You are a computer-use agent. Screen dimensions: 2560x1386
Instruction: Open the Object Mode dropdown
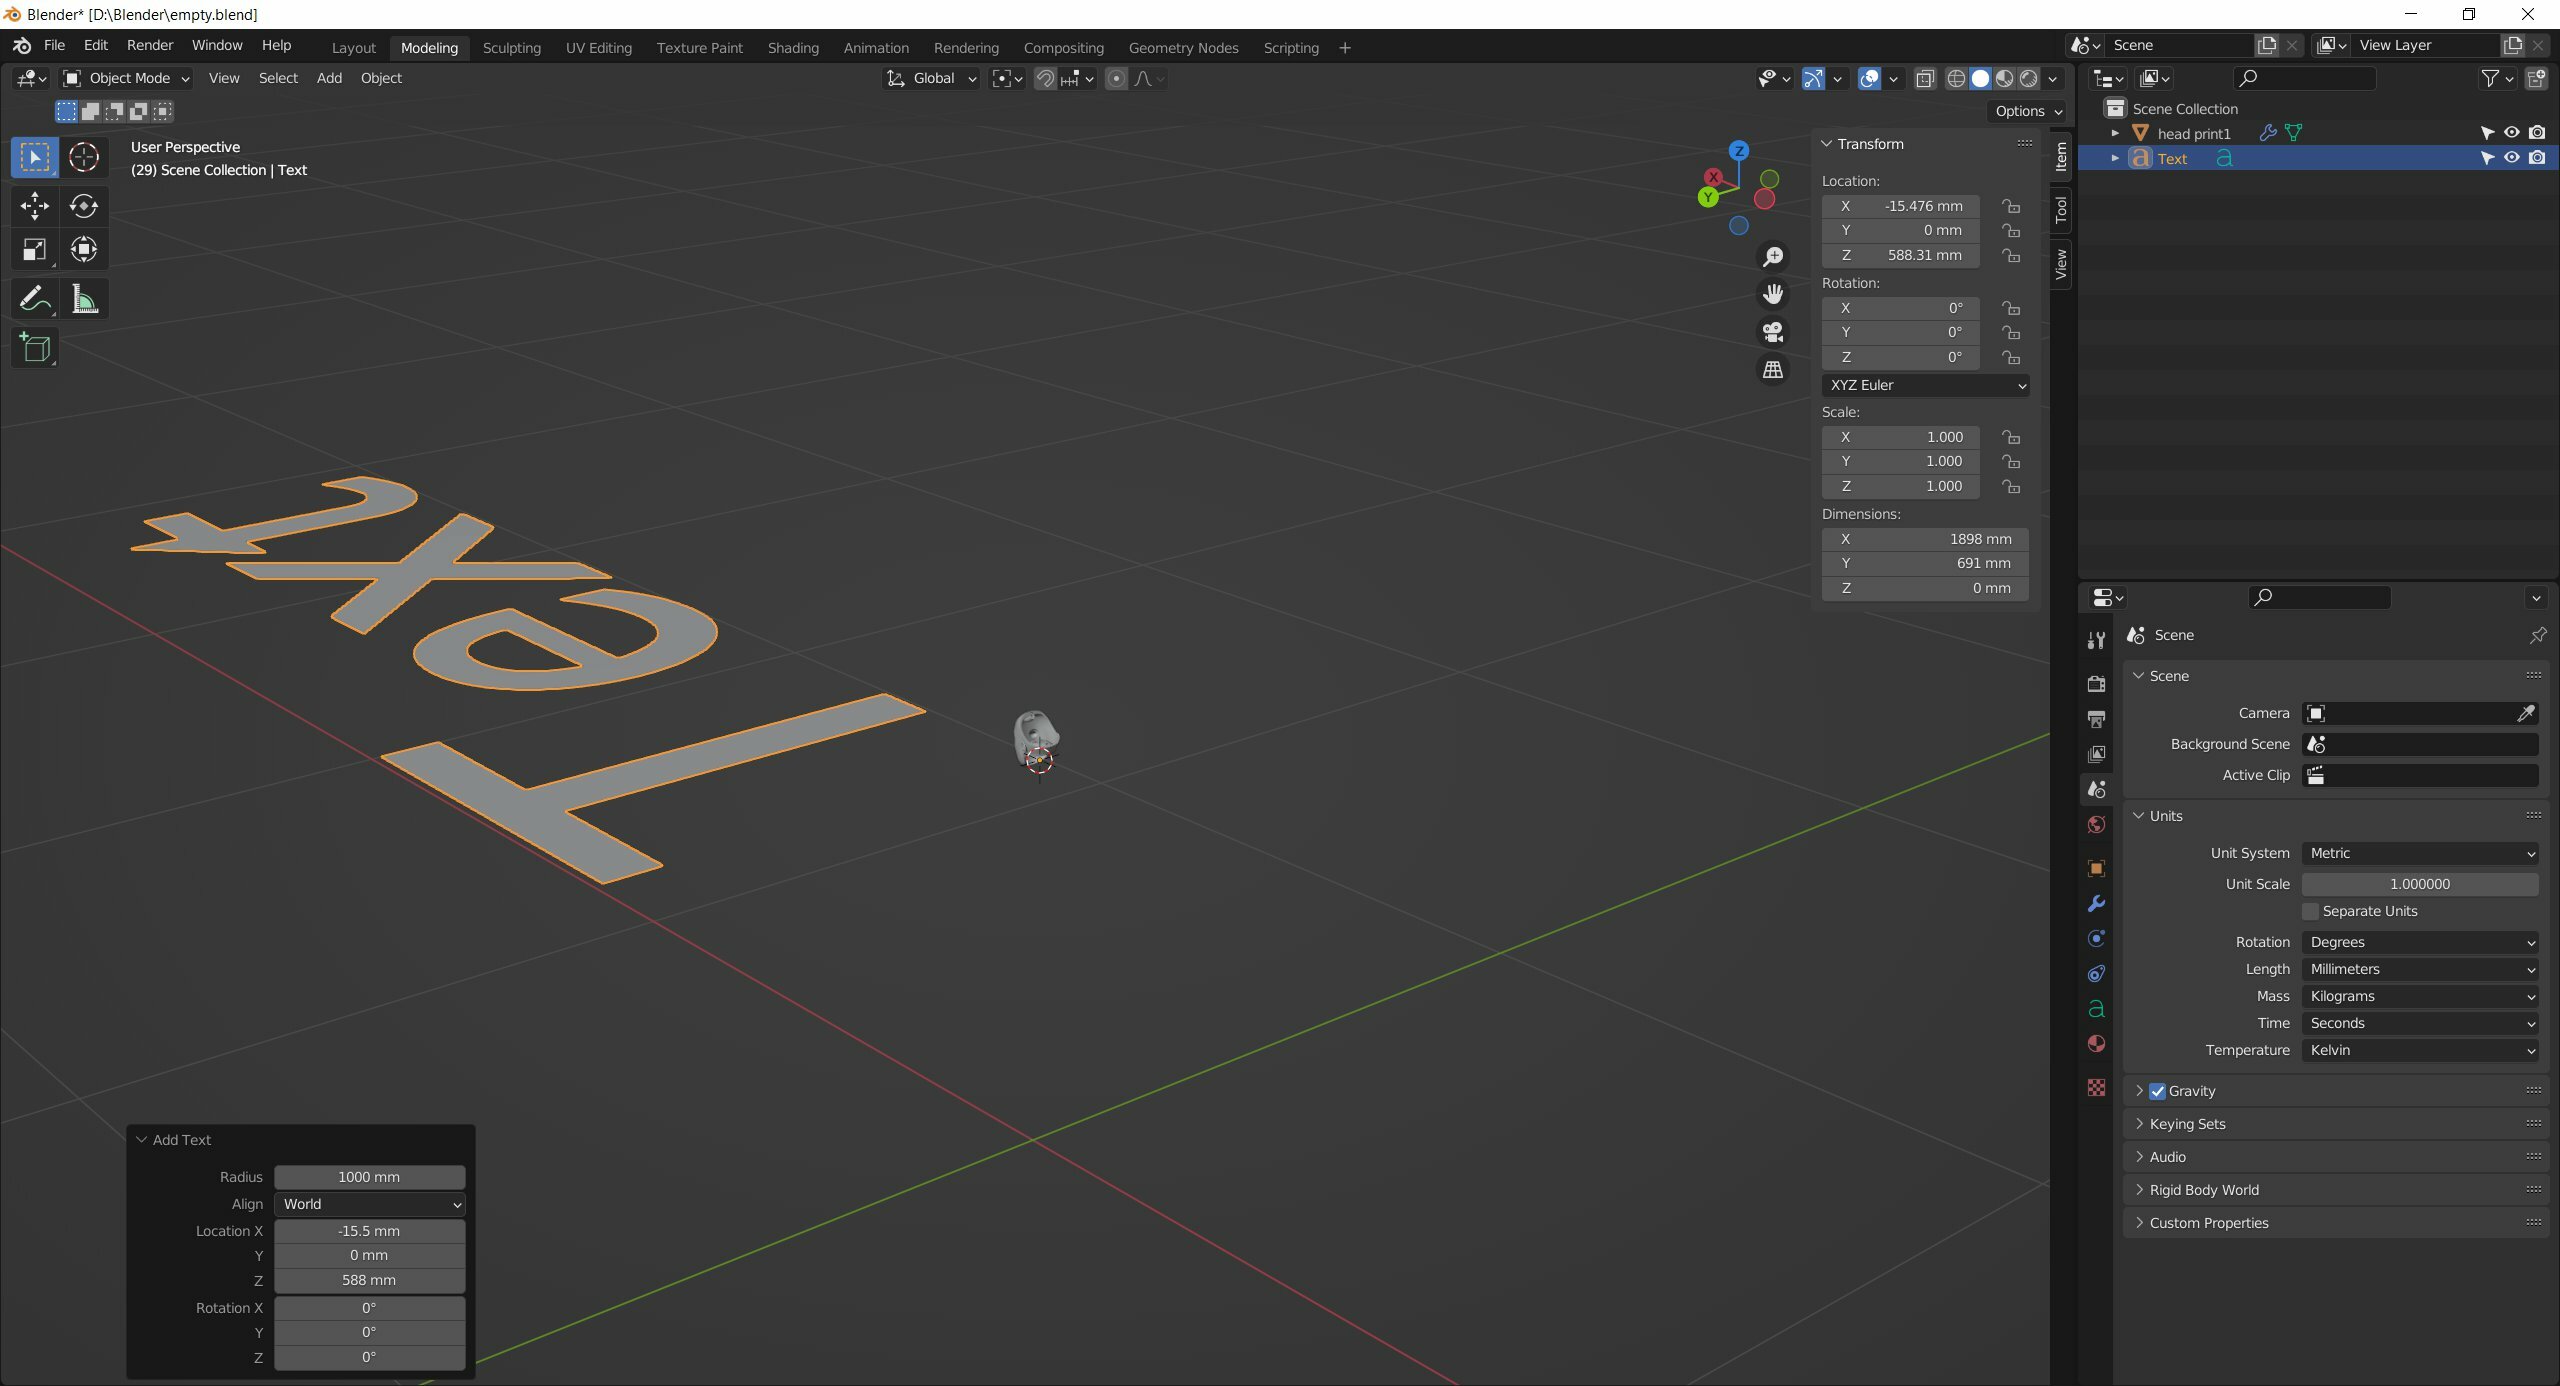coord(126,78)
